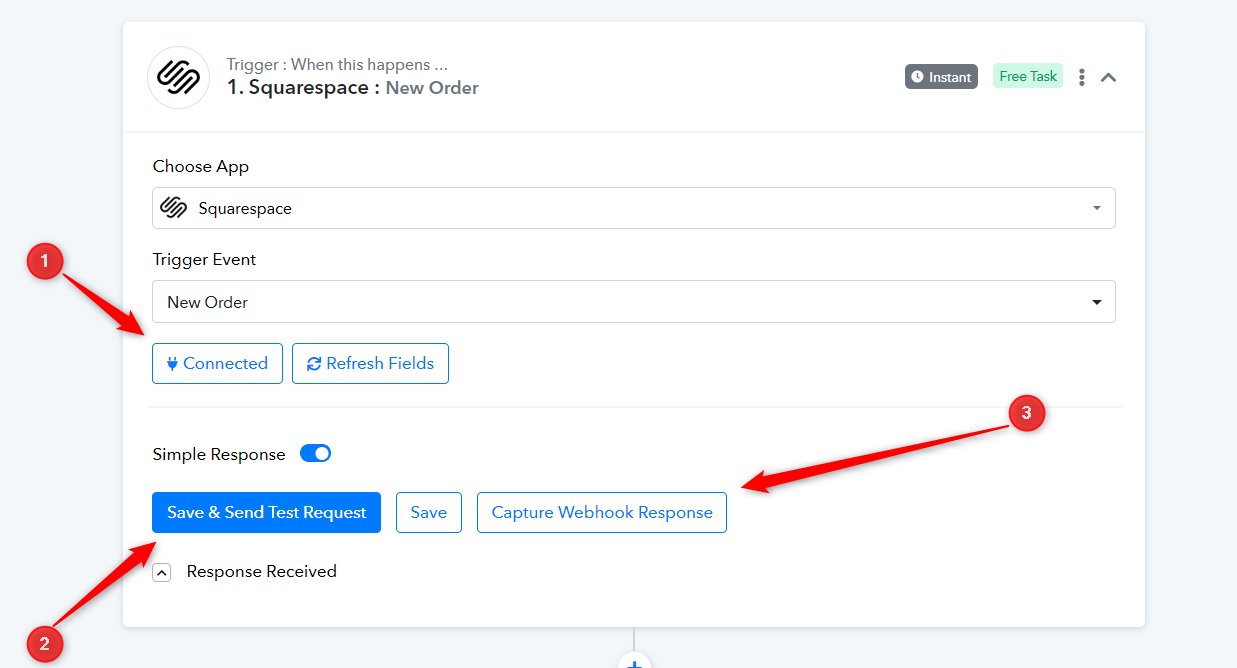Click the red annotation marker 3
Viewport: 1237px width, 668px height.
(x=1026, y=413)
